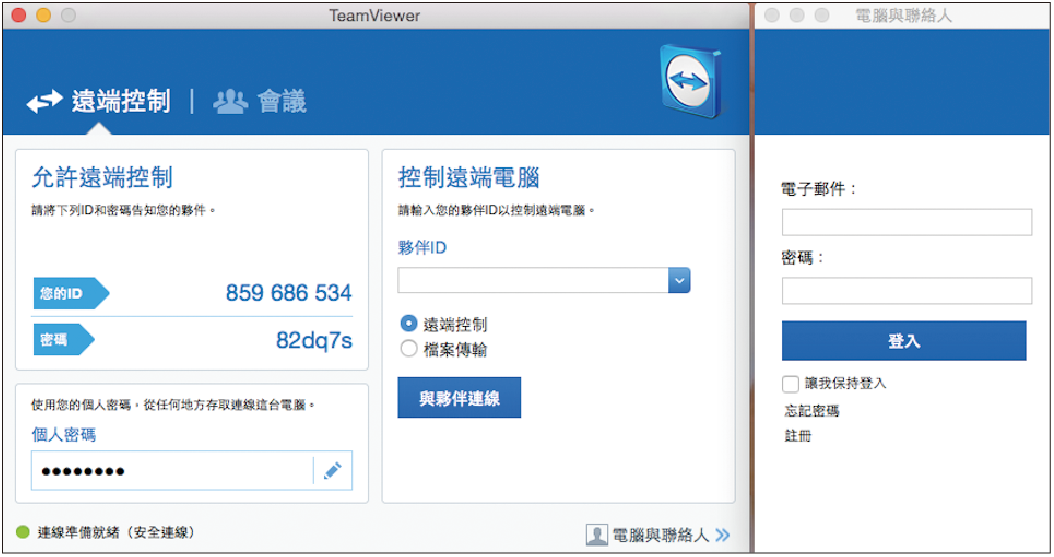The image size is (1054, 557).
Task: Click the 登入 button
Action: (x=904, y=341)
